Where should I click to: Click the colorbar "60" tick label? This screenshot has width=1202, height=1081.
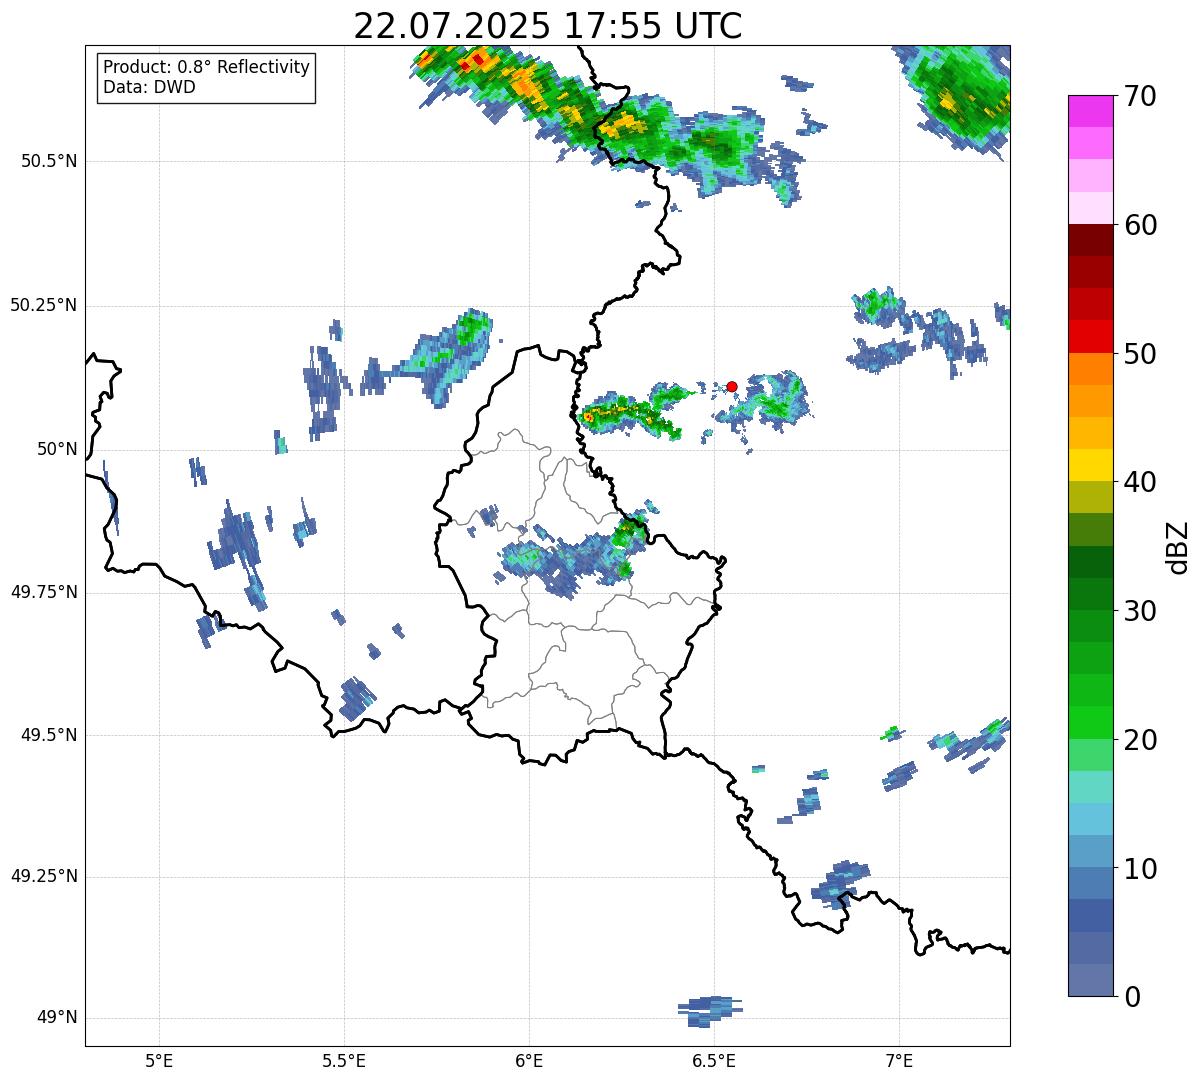tap(1139, 225)
